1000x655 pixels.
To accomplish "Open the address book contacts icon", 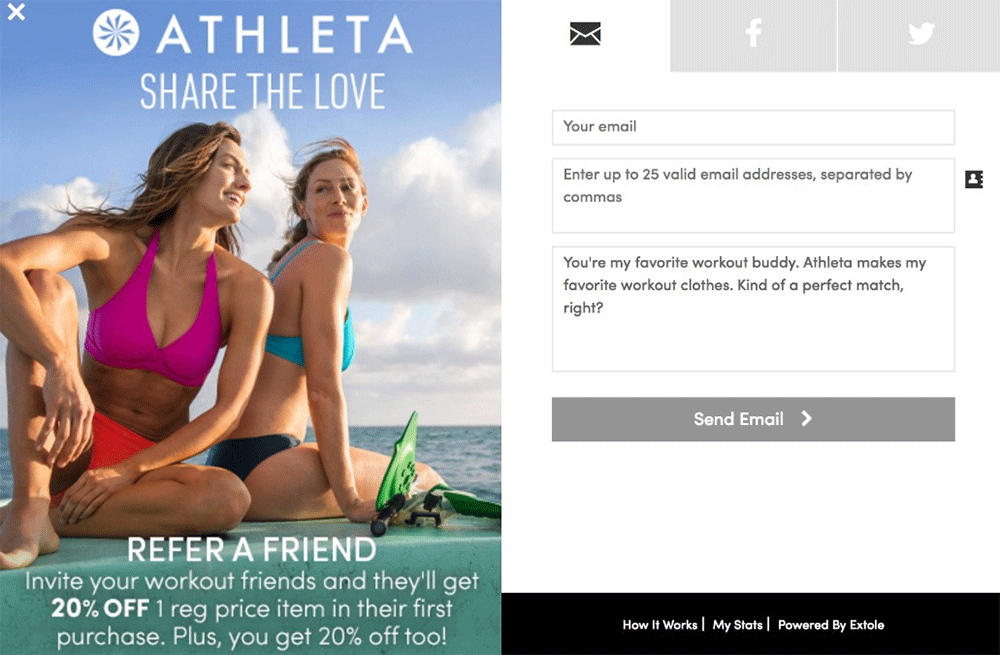I will (974, 179).
